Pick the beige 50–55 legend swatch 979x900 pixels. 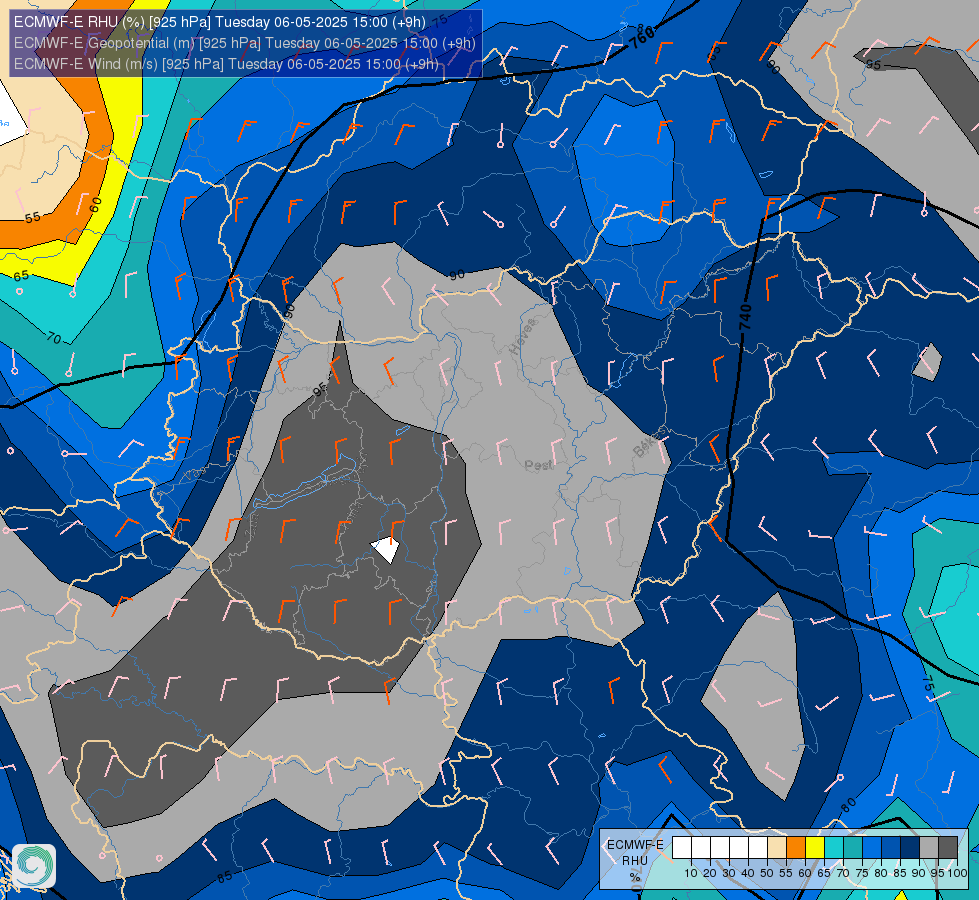[x=777, y=847]
